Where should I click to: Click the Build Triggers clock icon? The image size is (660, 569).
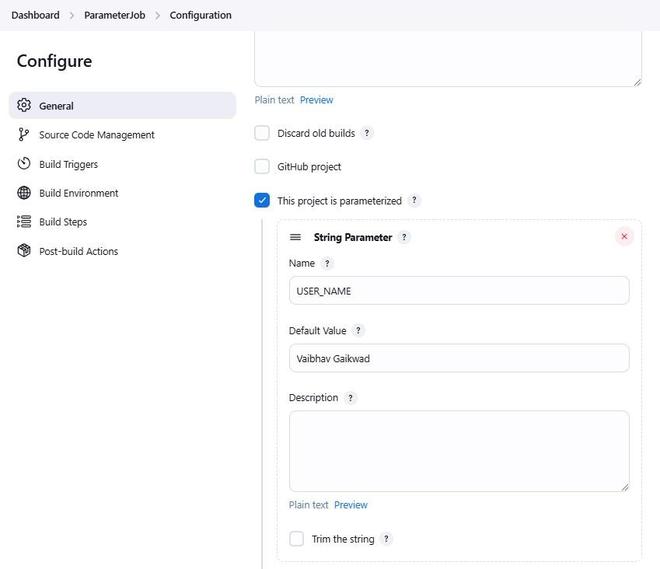click(x=24, y=163)
